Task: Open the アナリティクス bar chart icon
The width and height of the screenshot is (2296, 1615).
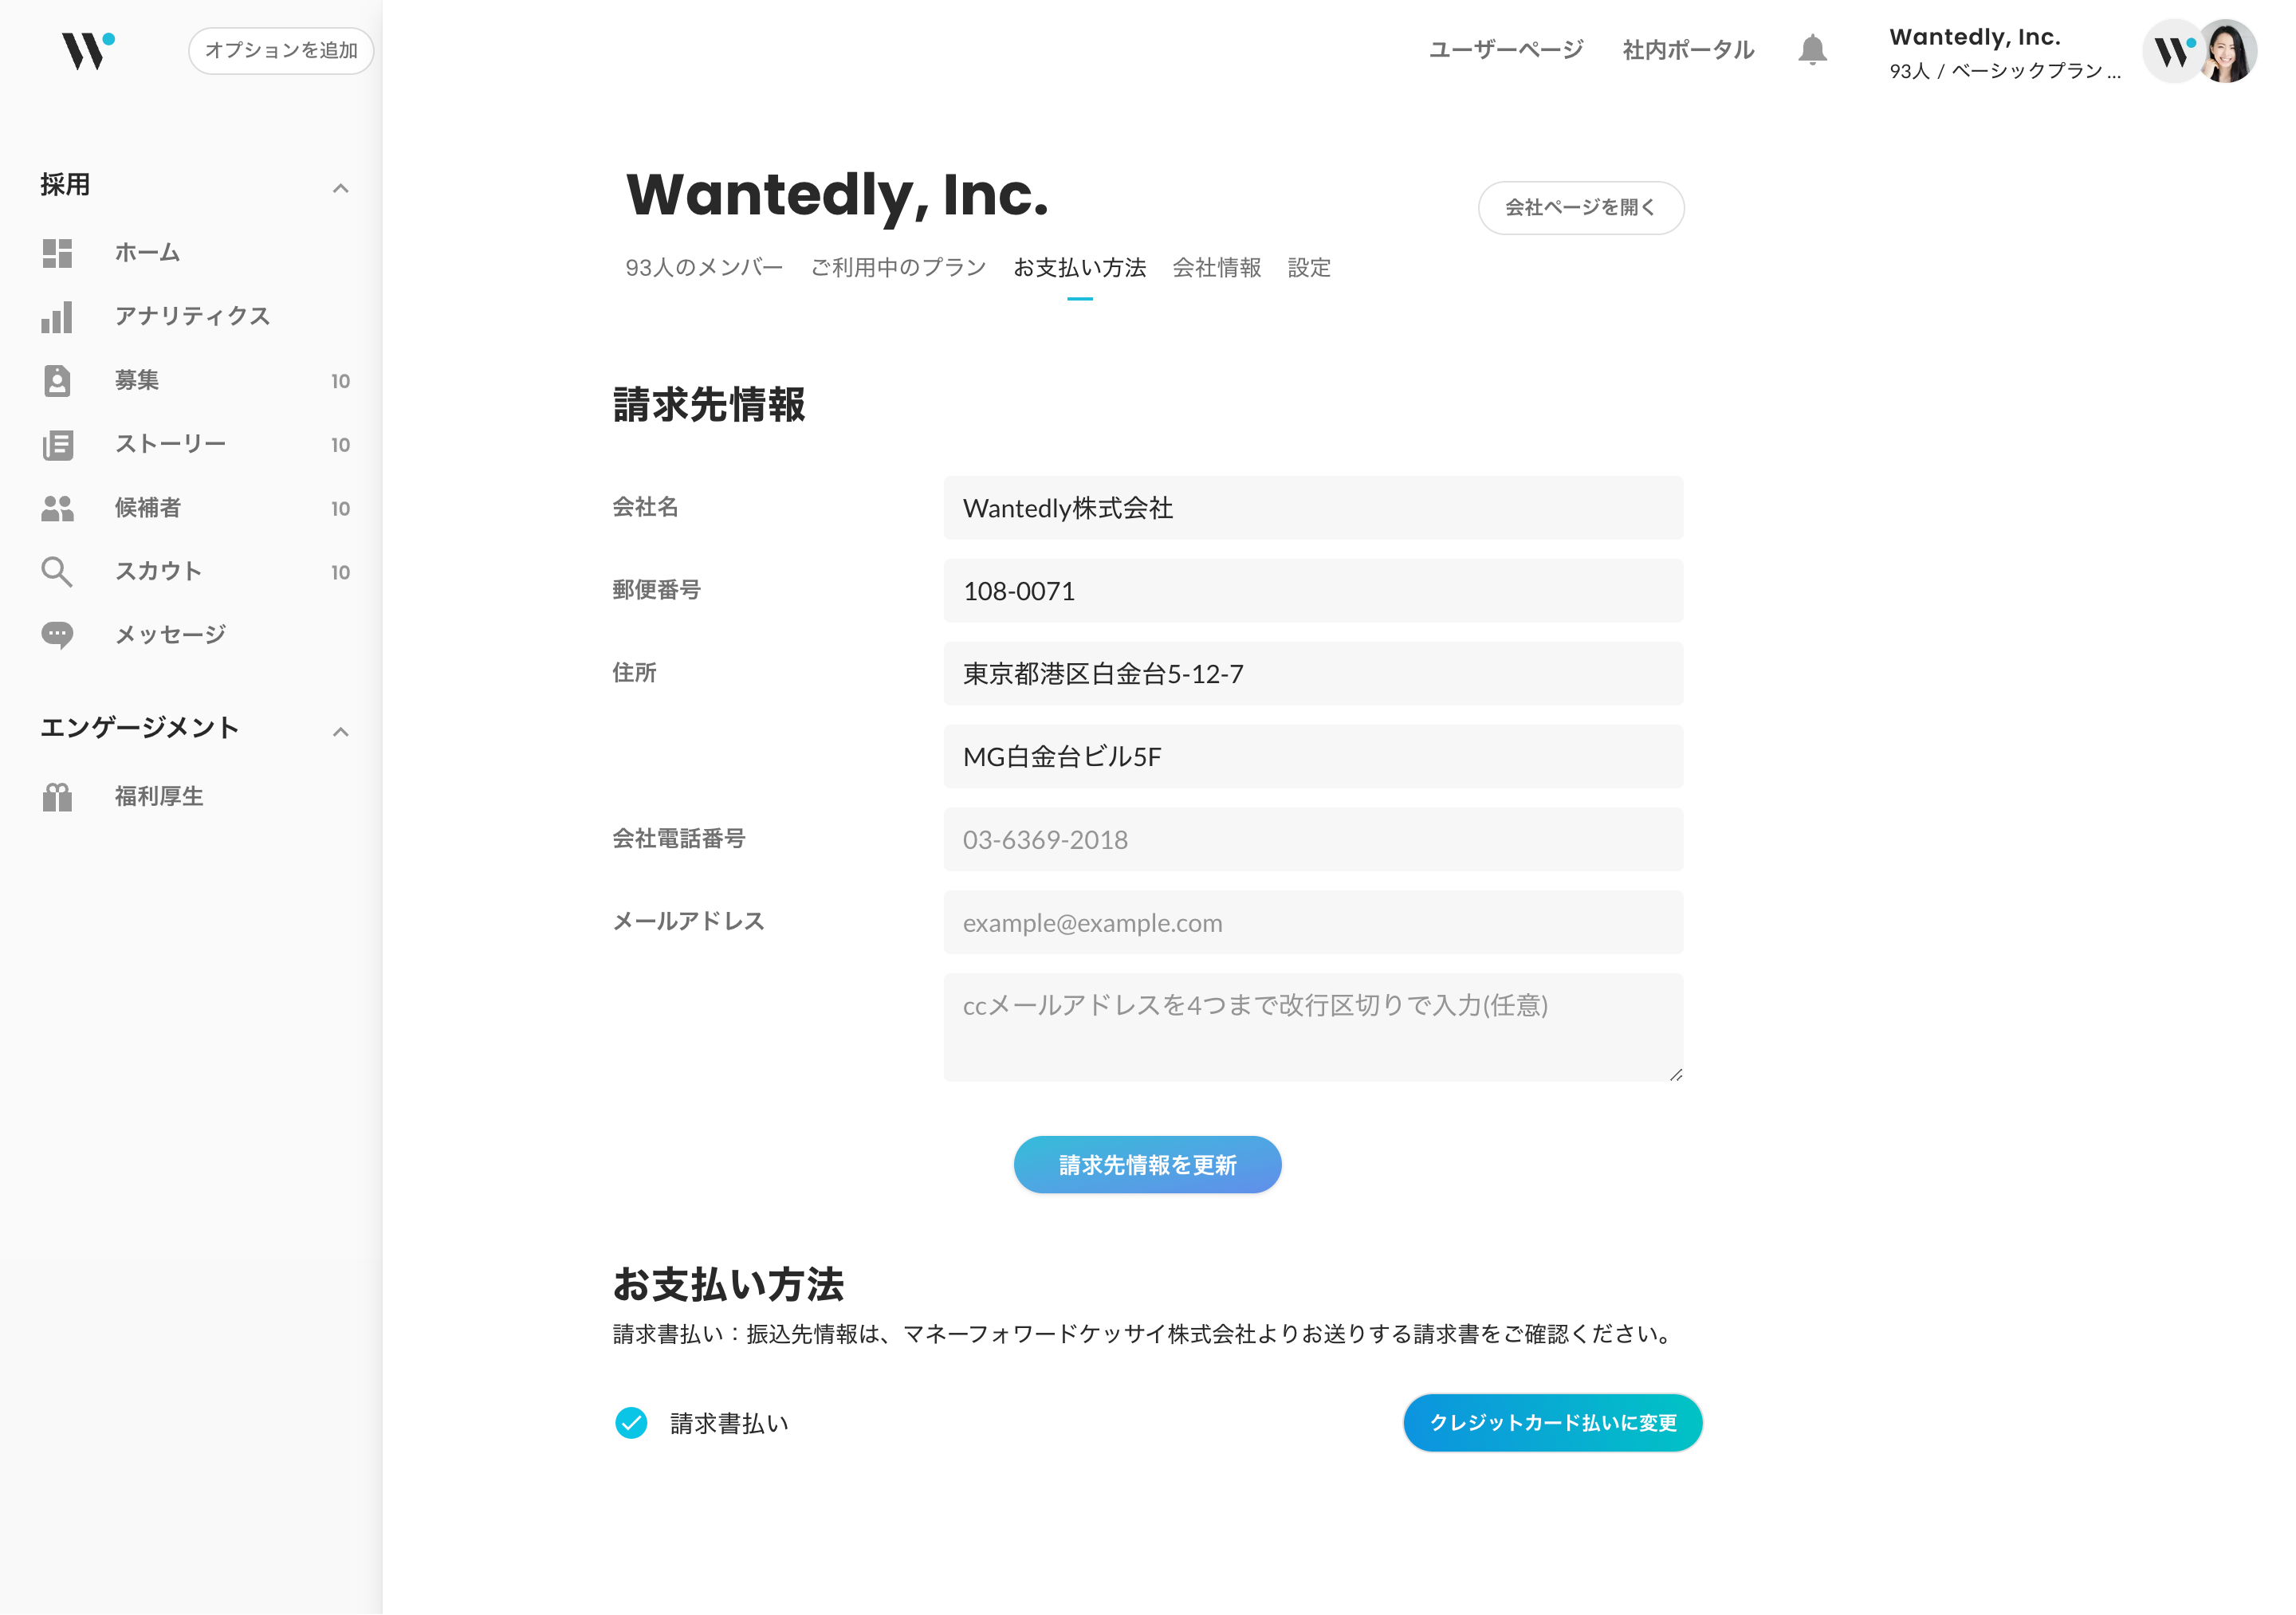Action: coord(57,317)
